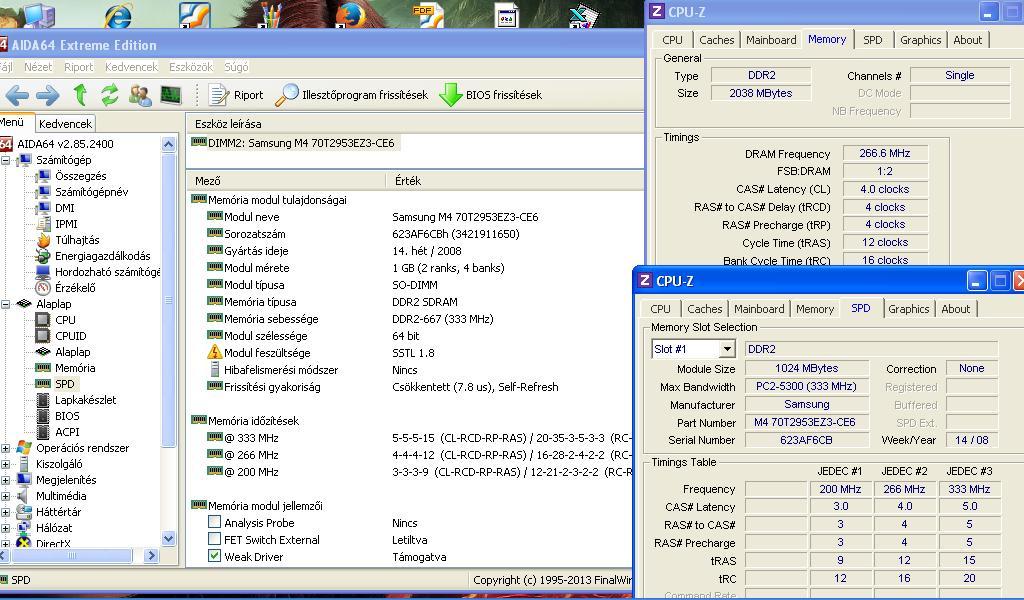Select BIOS tree item
This screenshot has height=600, width=1024.
(x=67, y=416)
